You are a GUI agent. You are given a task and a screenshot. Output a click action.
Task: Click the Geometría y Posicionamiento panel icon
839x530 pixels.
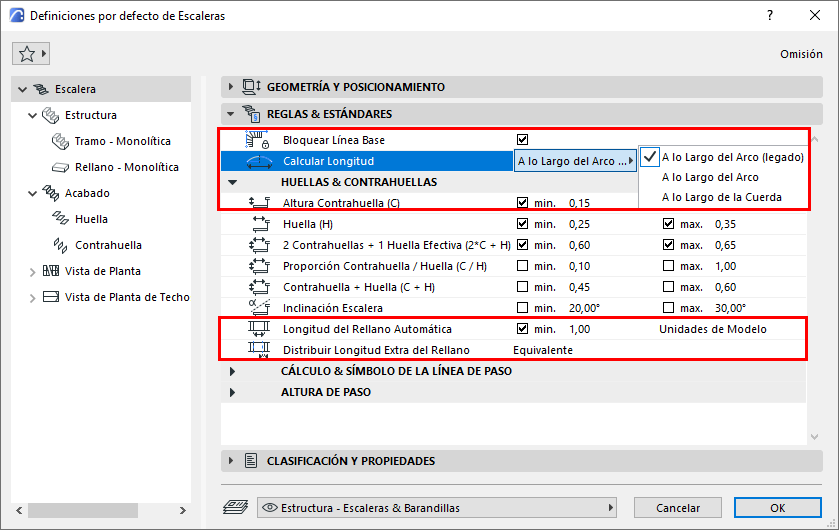click(251, 87)
